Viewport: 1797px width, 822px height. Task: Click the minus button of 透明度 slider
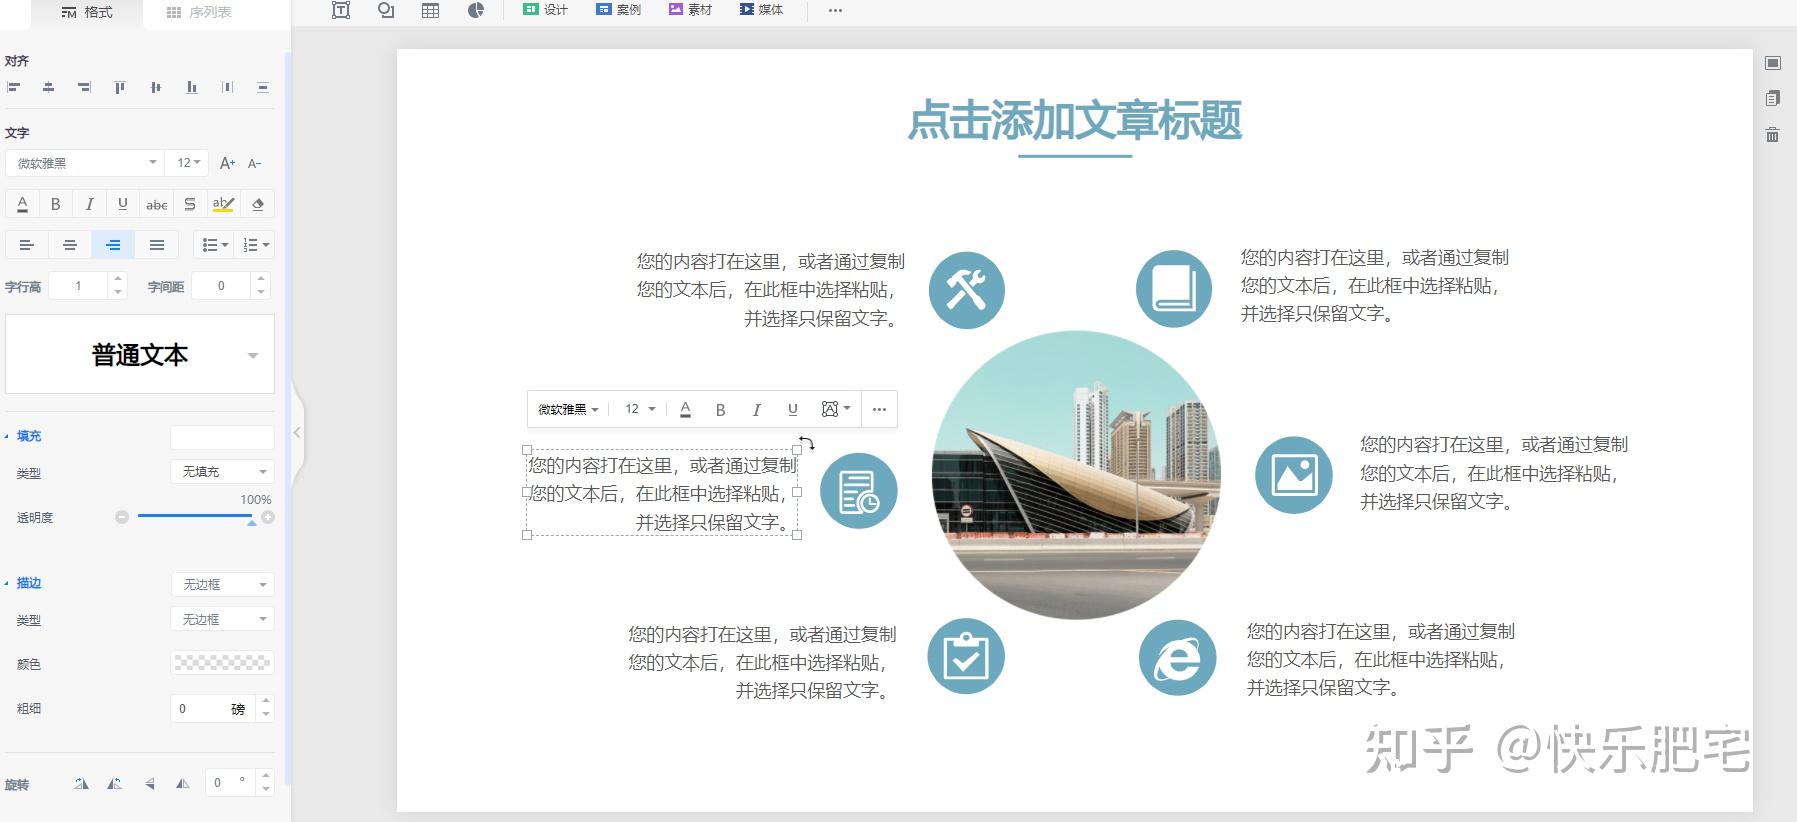point(122,517)
